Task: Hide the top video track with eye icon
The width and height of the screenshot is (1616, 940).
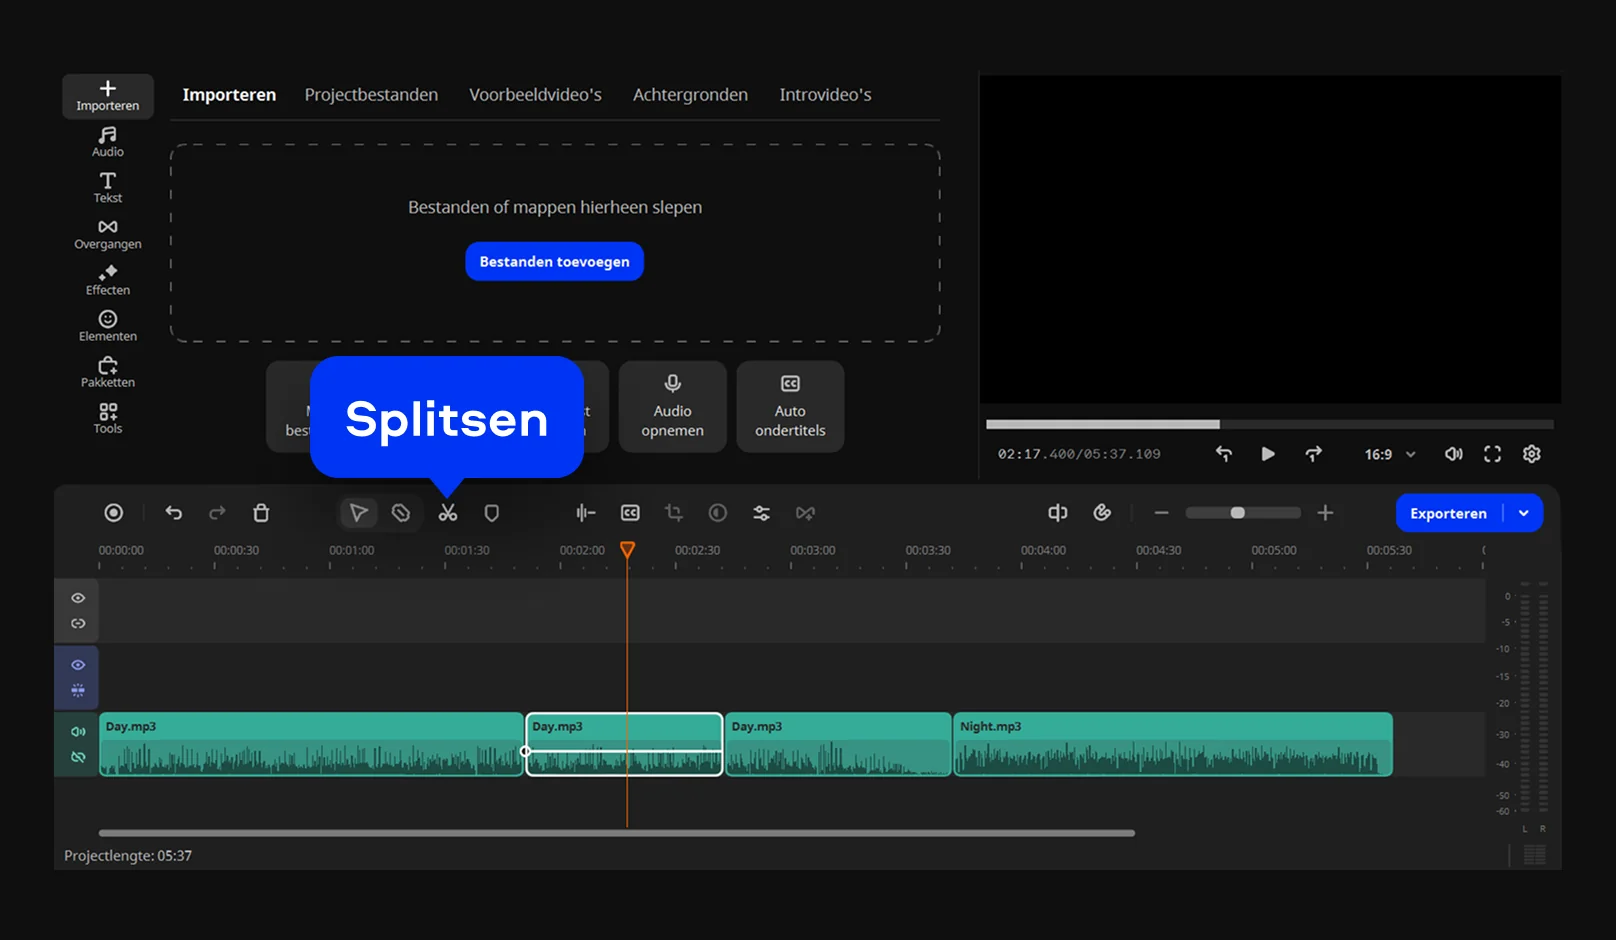Action: (x=78, y=598)
